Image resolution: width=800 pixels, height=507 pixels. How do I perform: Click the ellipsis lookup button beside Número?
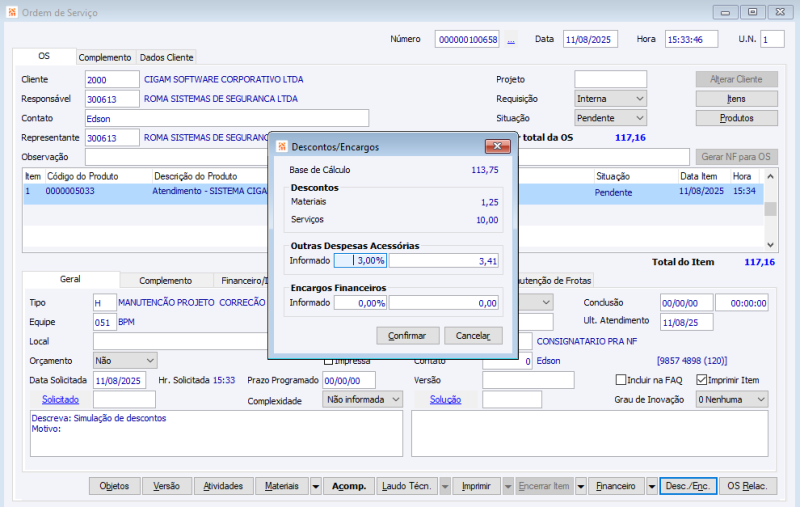coord(511,40)
